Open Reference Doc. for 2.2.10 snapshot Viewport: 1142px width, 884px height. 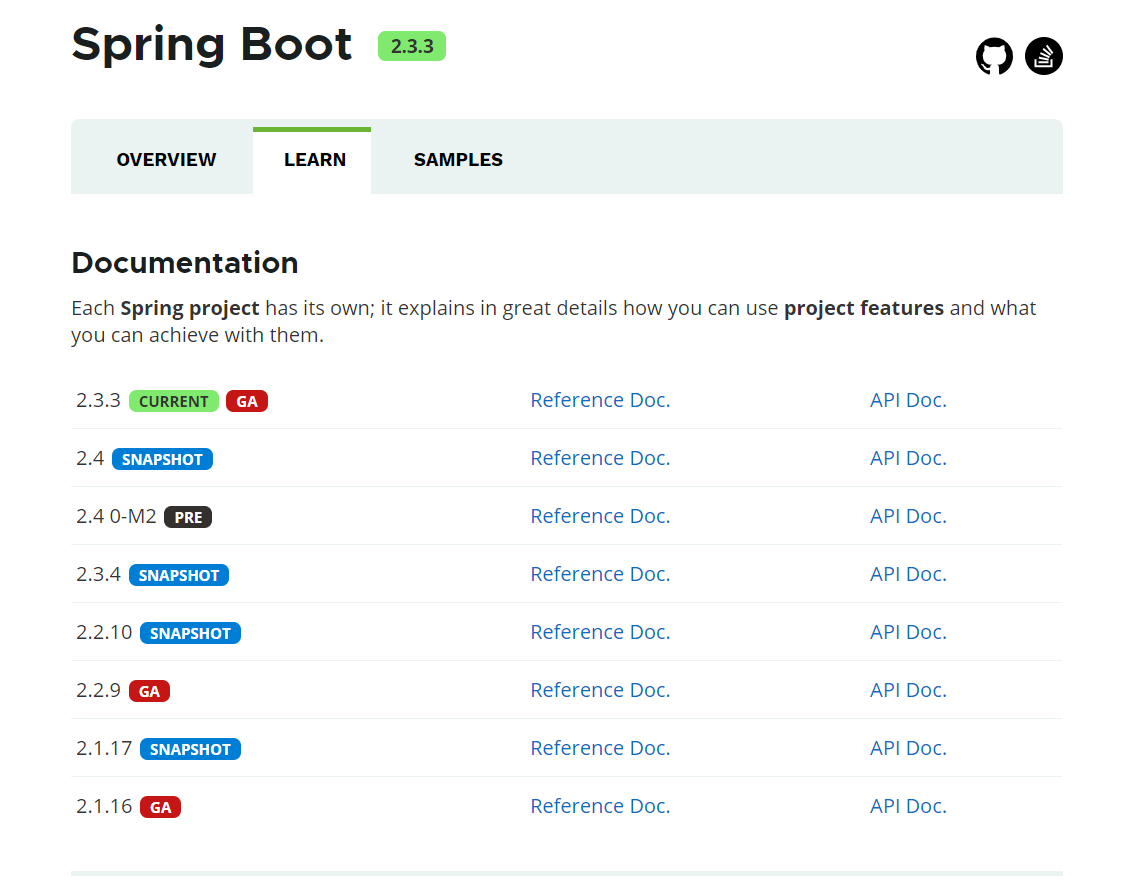[600, 632]
